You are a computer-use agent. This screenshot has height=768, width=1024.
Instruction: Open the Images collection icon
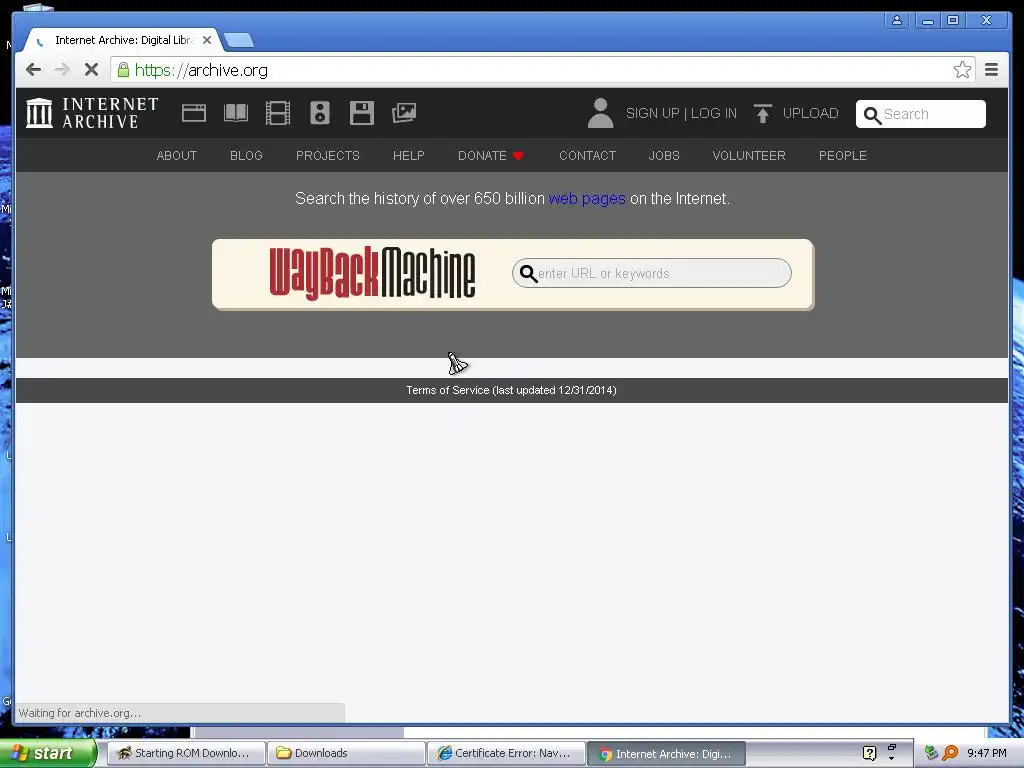click(x=404, y=113)
